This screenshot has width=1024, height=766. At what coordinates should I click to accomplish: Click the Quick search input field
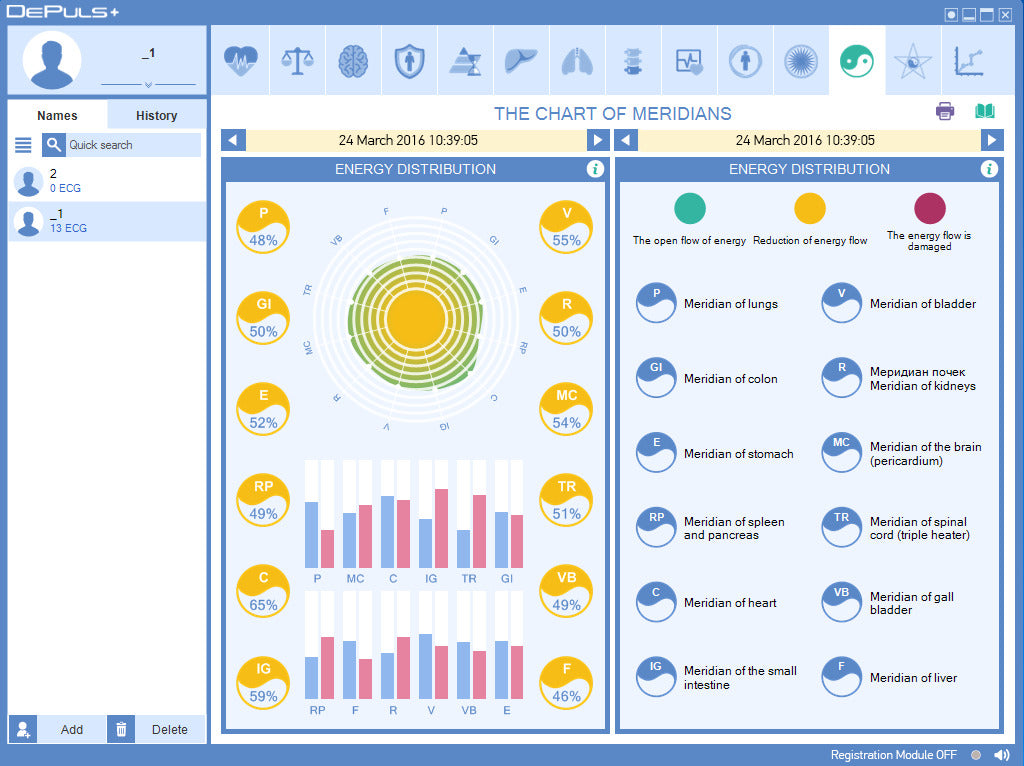[x=132, y=145]
